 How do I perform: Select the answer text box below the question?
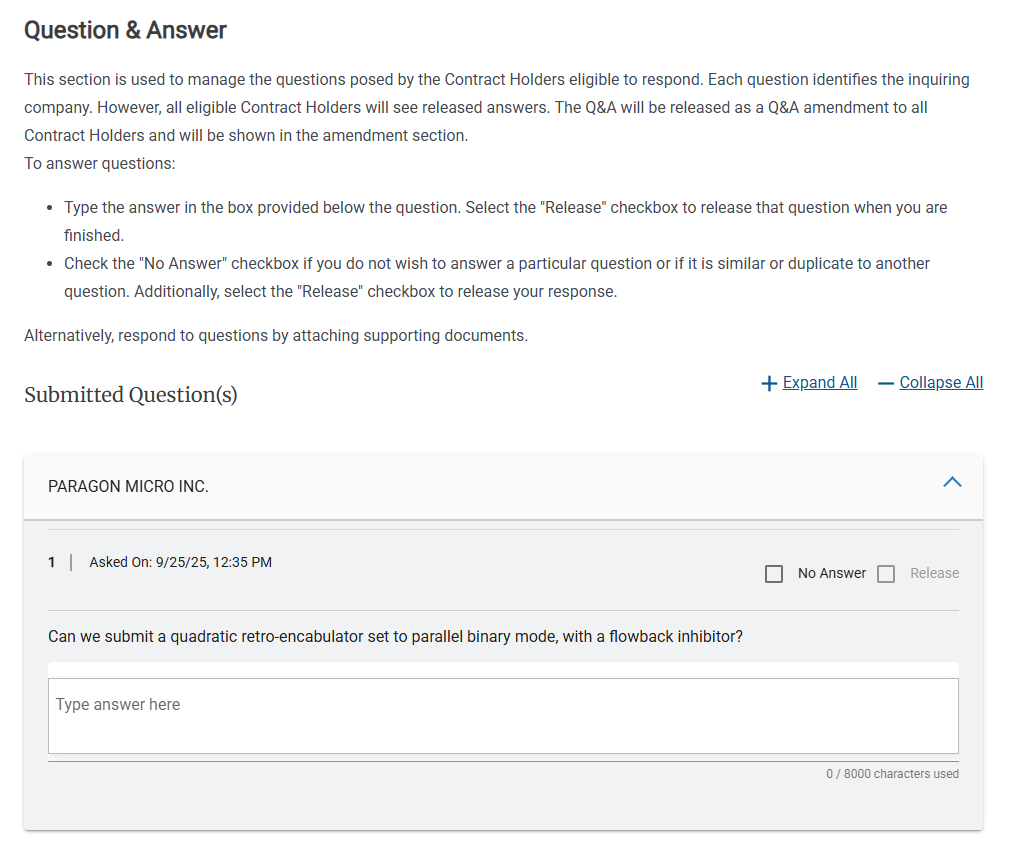coord(503,715)
